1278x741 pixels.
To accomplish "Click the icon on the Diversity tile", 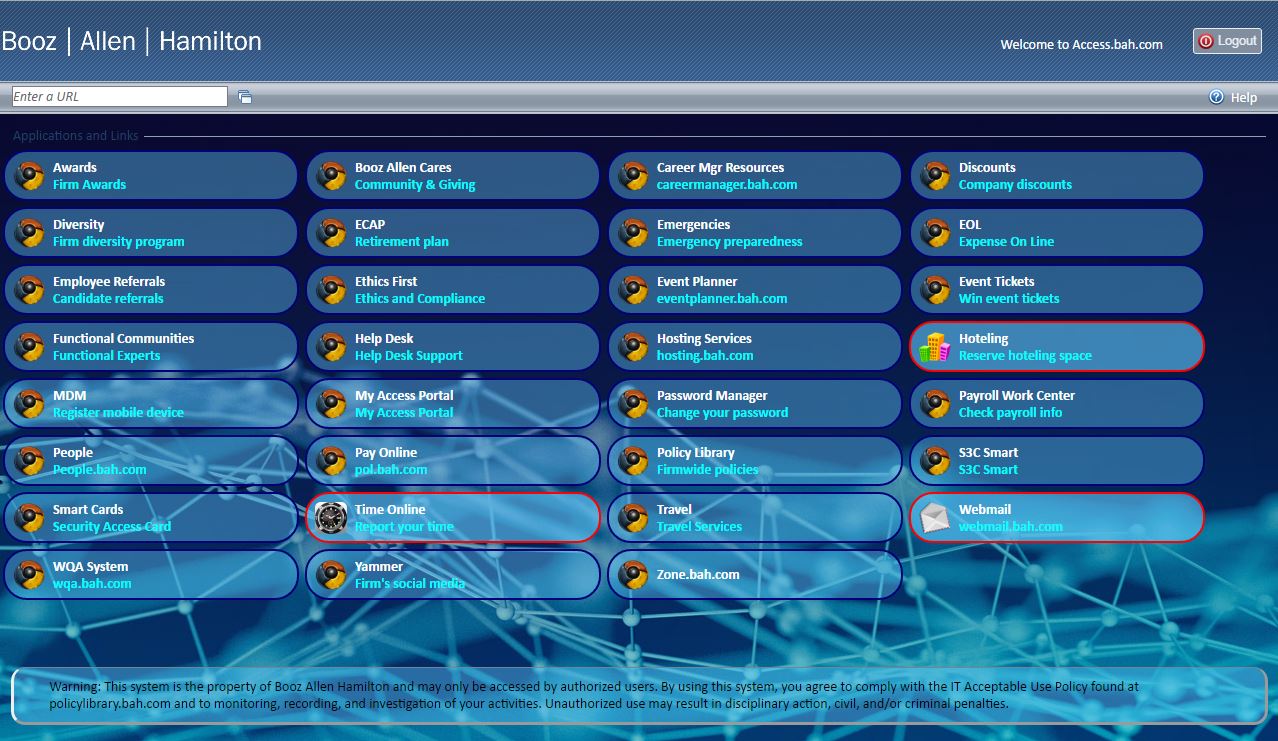I will pos(28,233).
